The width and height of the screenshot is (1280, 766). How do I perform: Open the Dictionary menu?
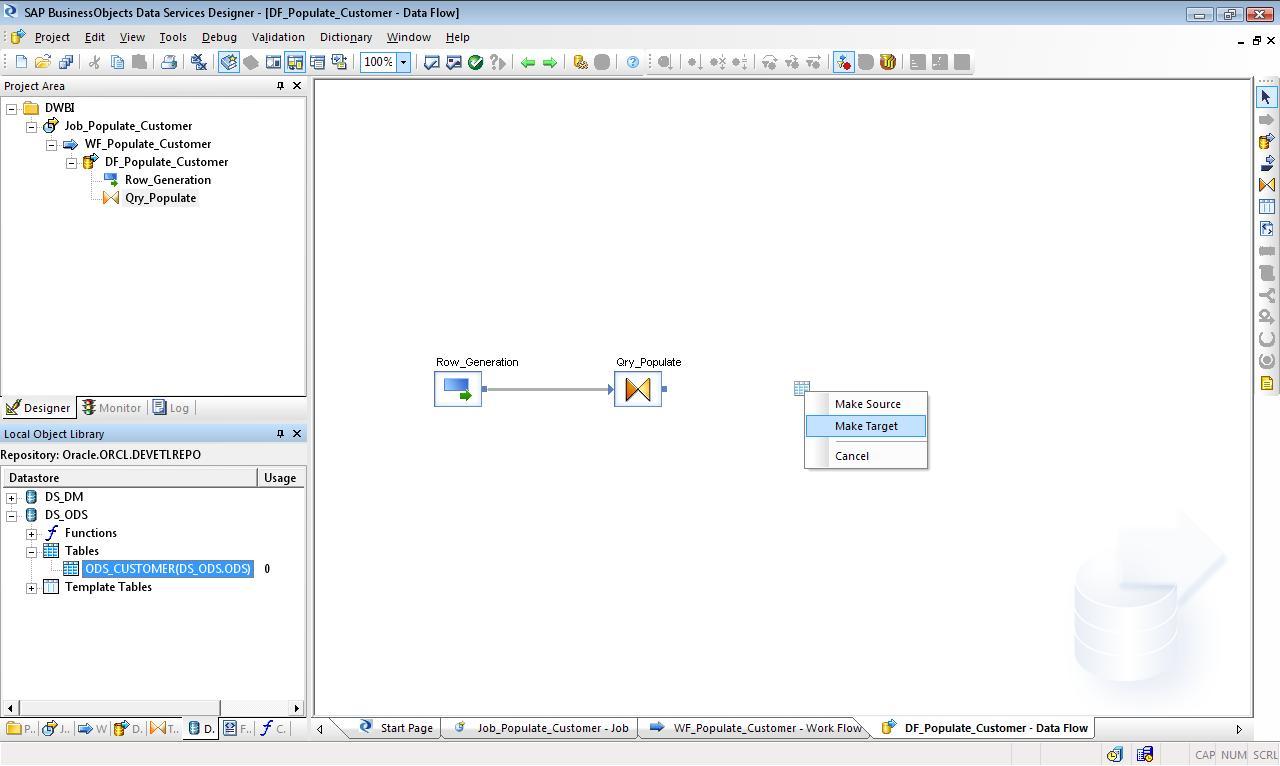coord(346,37)
